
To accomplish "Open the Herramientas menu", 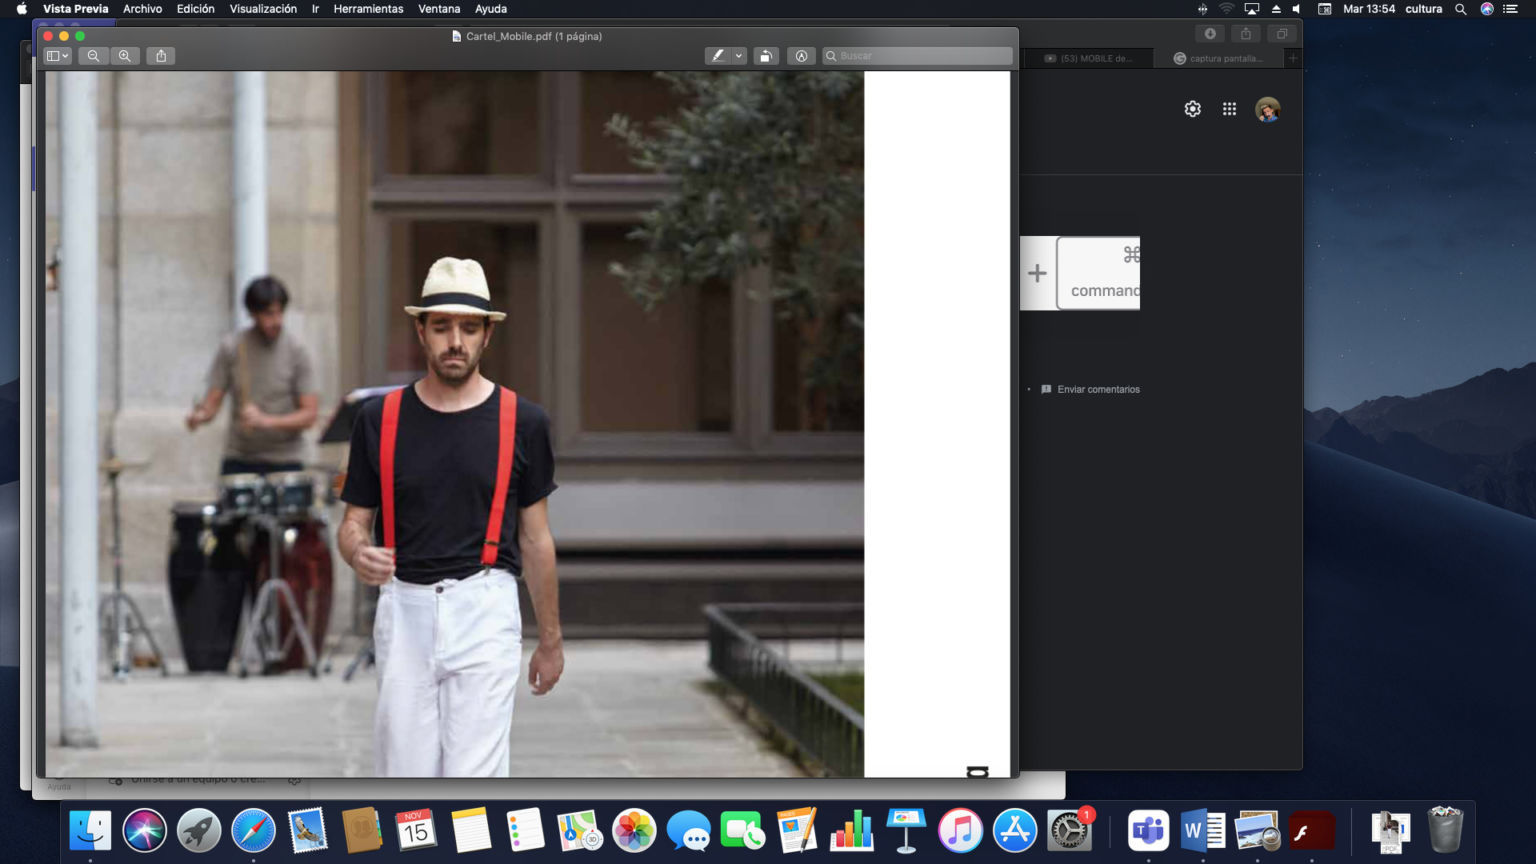I will 368,9.
